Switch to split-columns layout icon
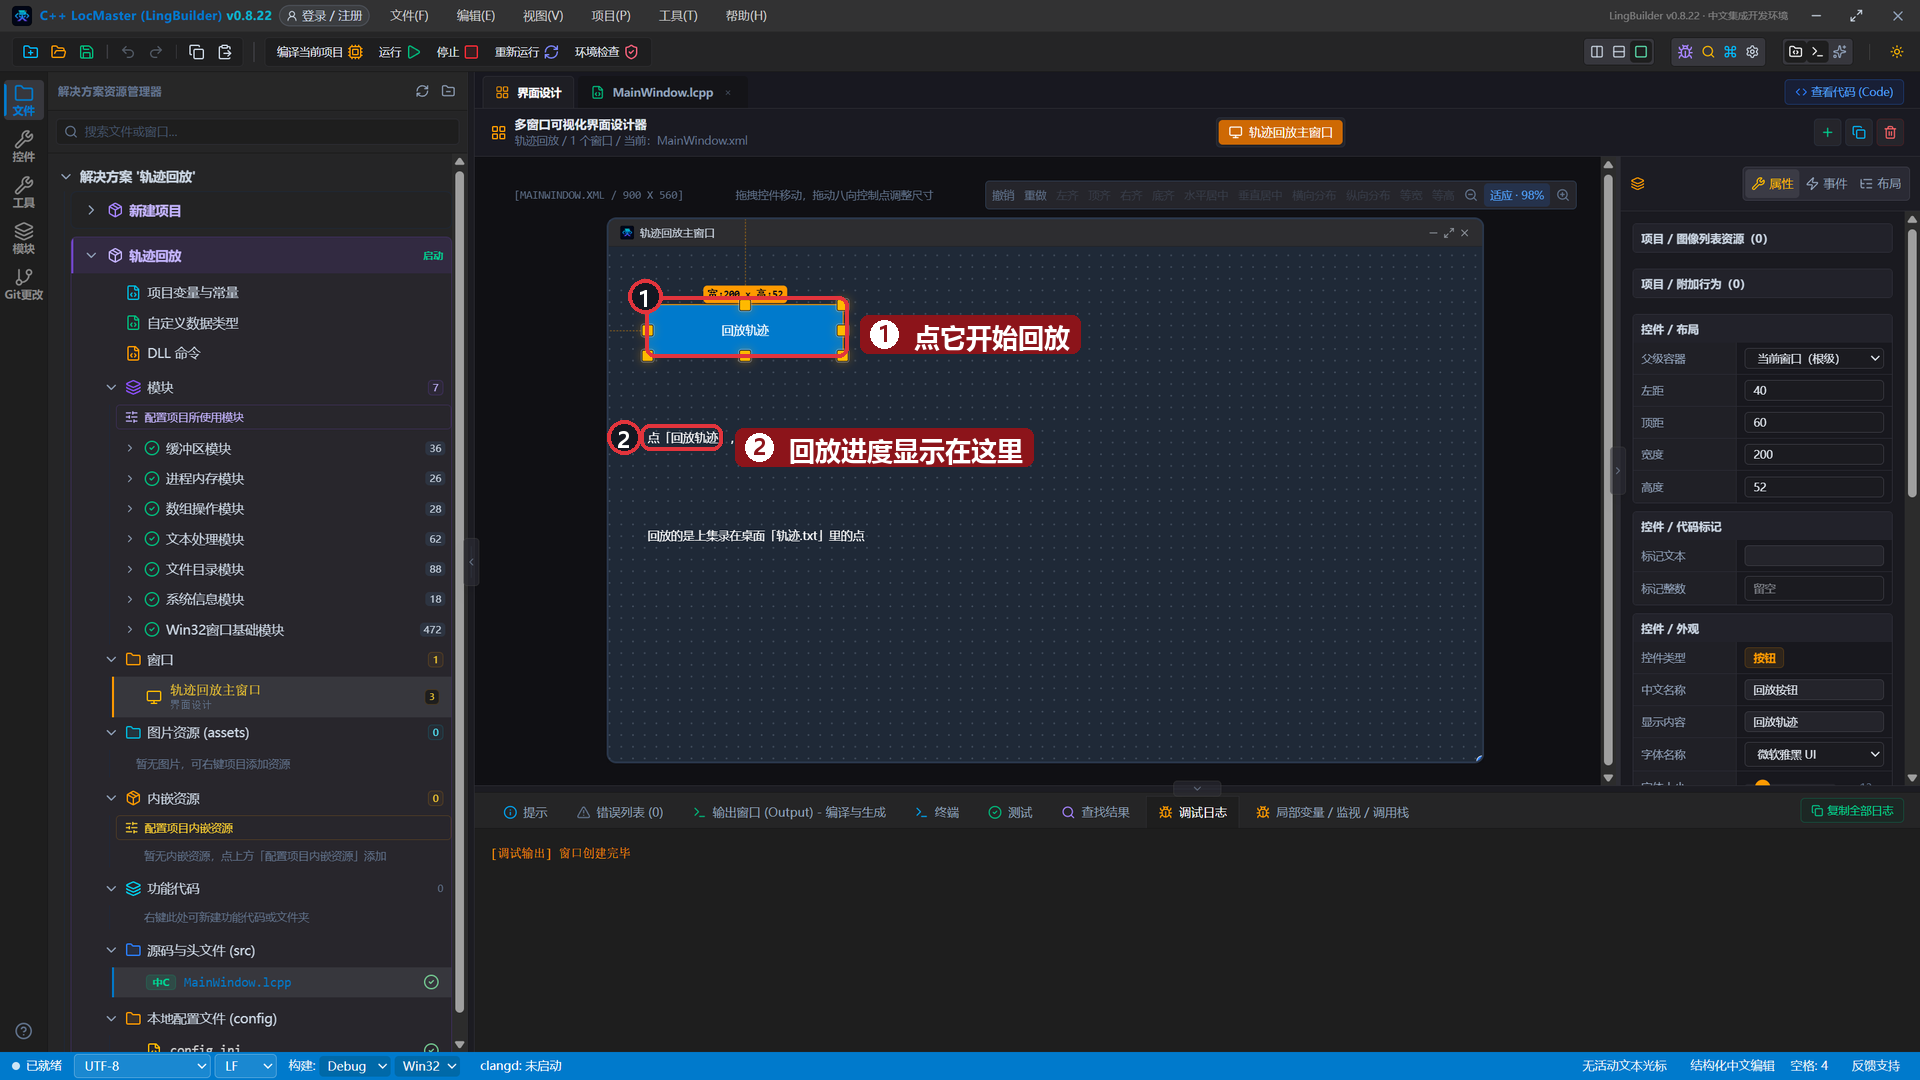This screenshot has width=1920, height=1080. [x=1597, y=52]
